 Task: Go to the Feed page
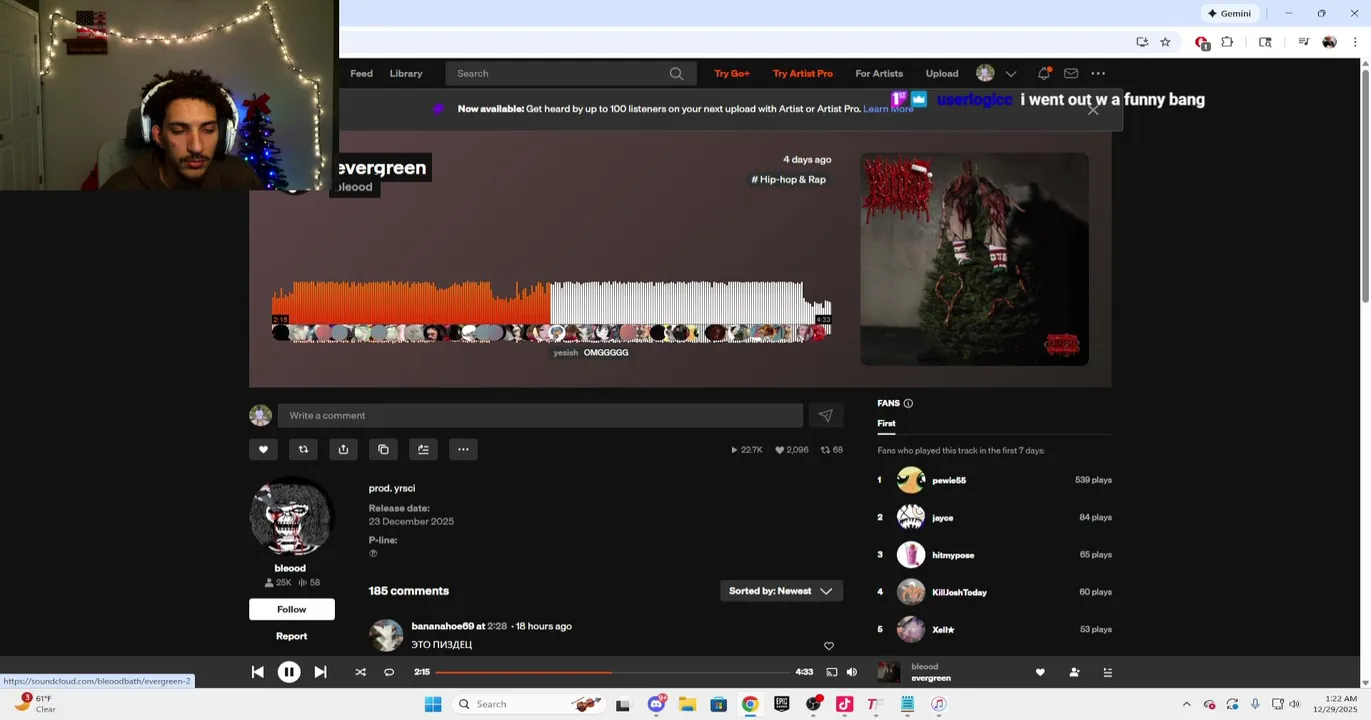361,73
